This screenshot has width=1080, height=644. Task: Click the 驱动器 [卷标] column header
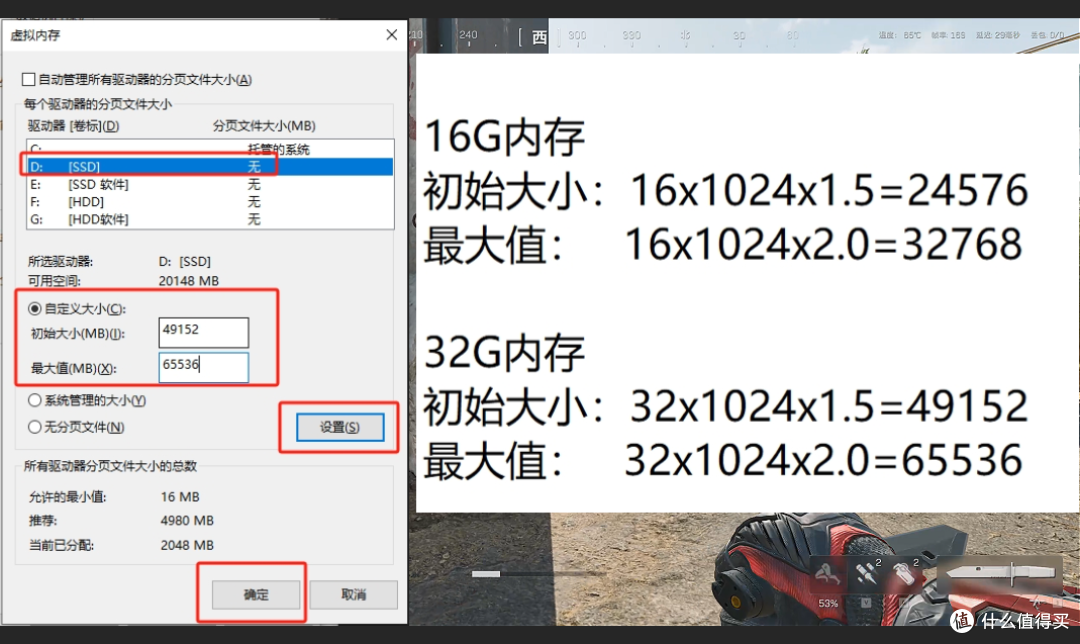click(x=73, y=126)
